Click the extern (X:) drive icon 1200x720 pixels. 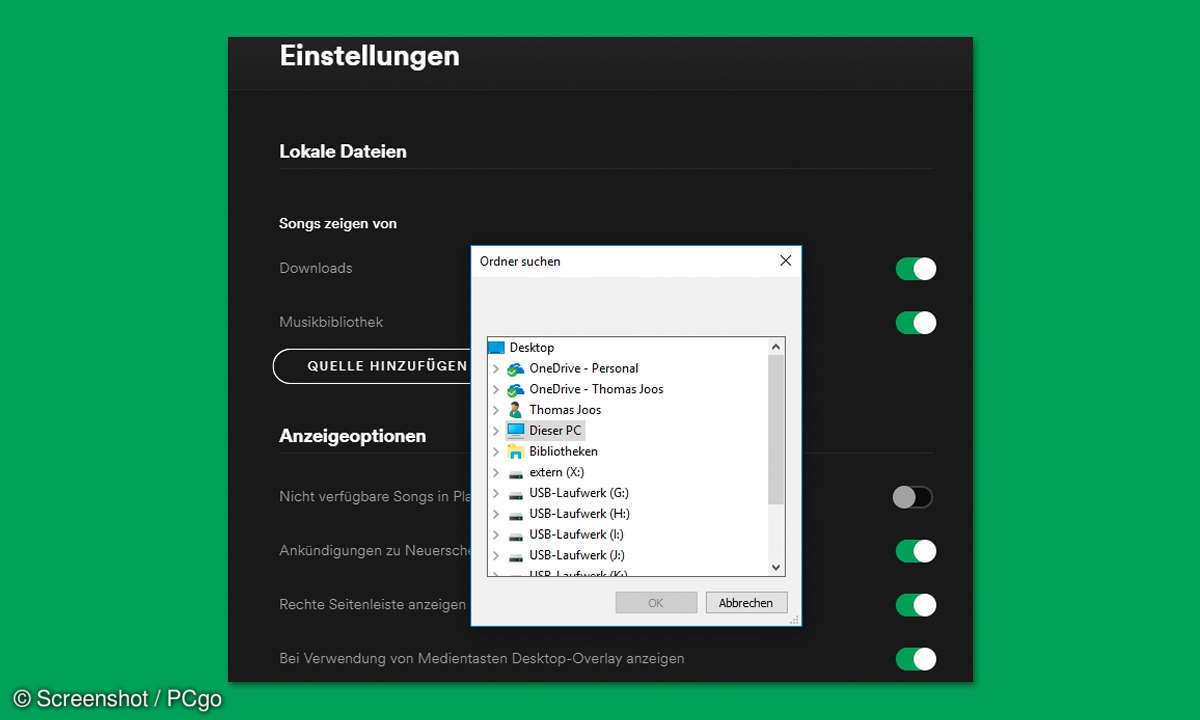pos(516,473)
